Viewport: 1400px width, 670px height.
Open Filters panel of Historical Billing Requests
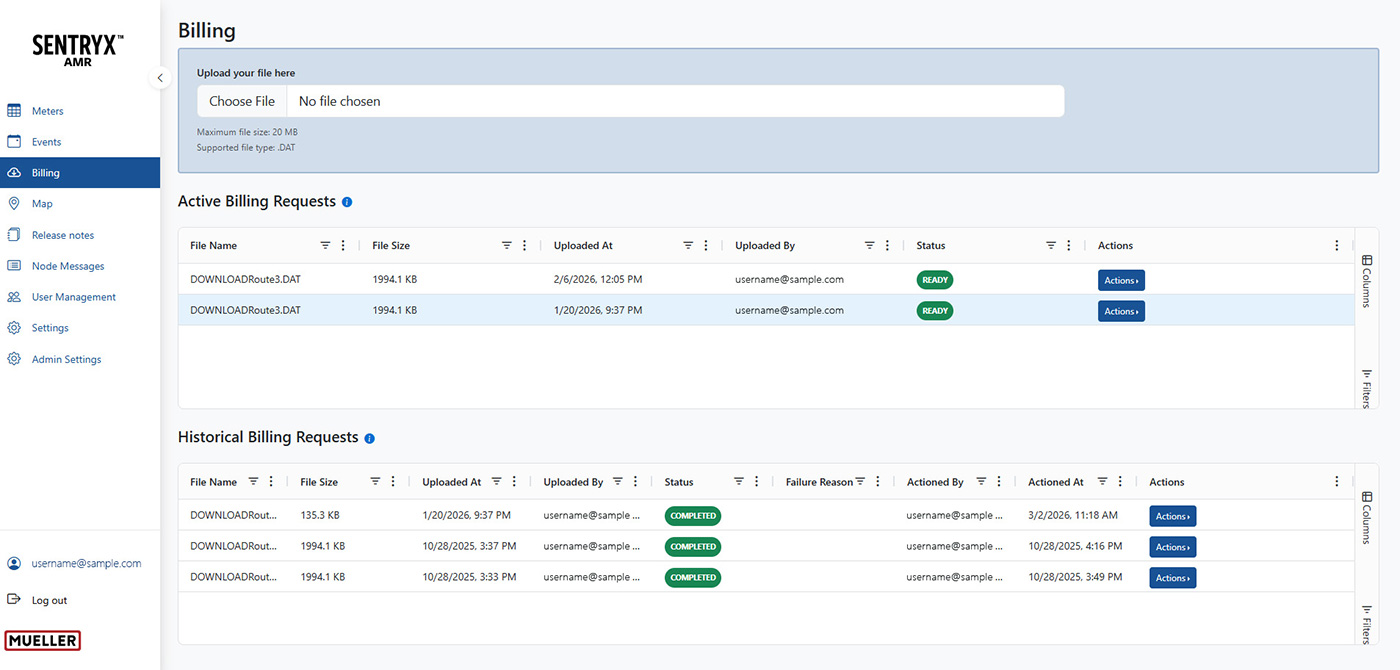click(x=1367, y=623)
